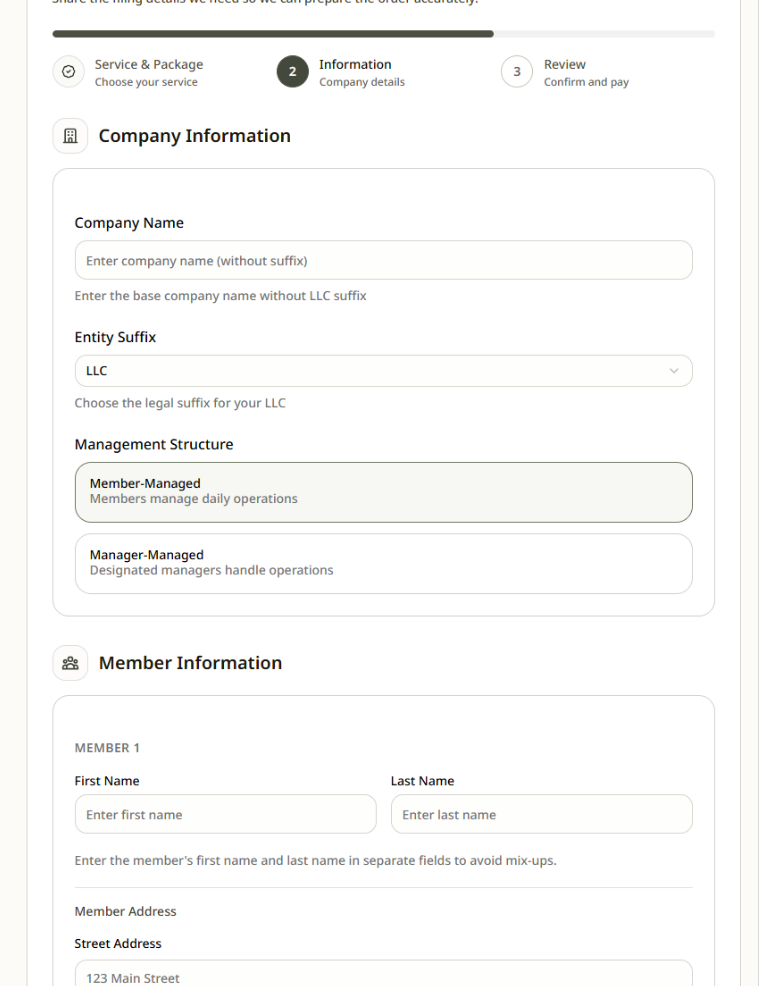Screen dimensions: 759x986
Task: Click the First Name field
Action: [225, 814]
